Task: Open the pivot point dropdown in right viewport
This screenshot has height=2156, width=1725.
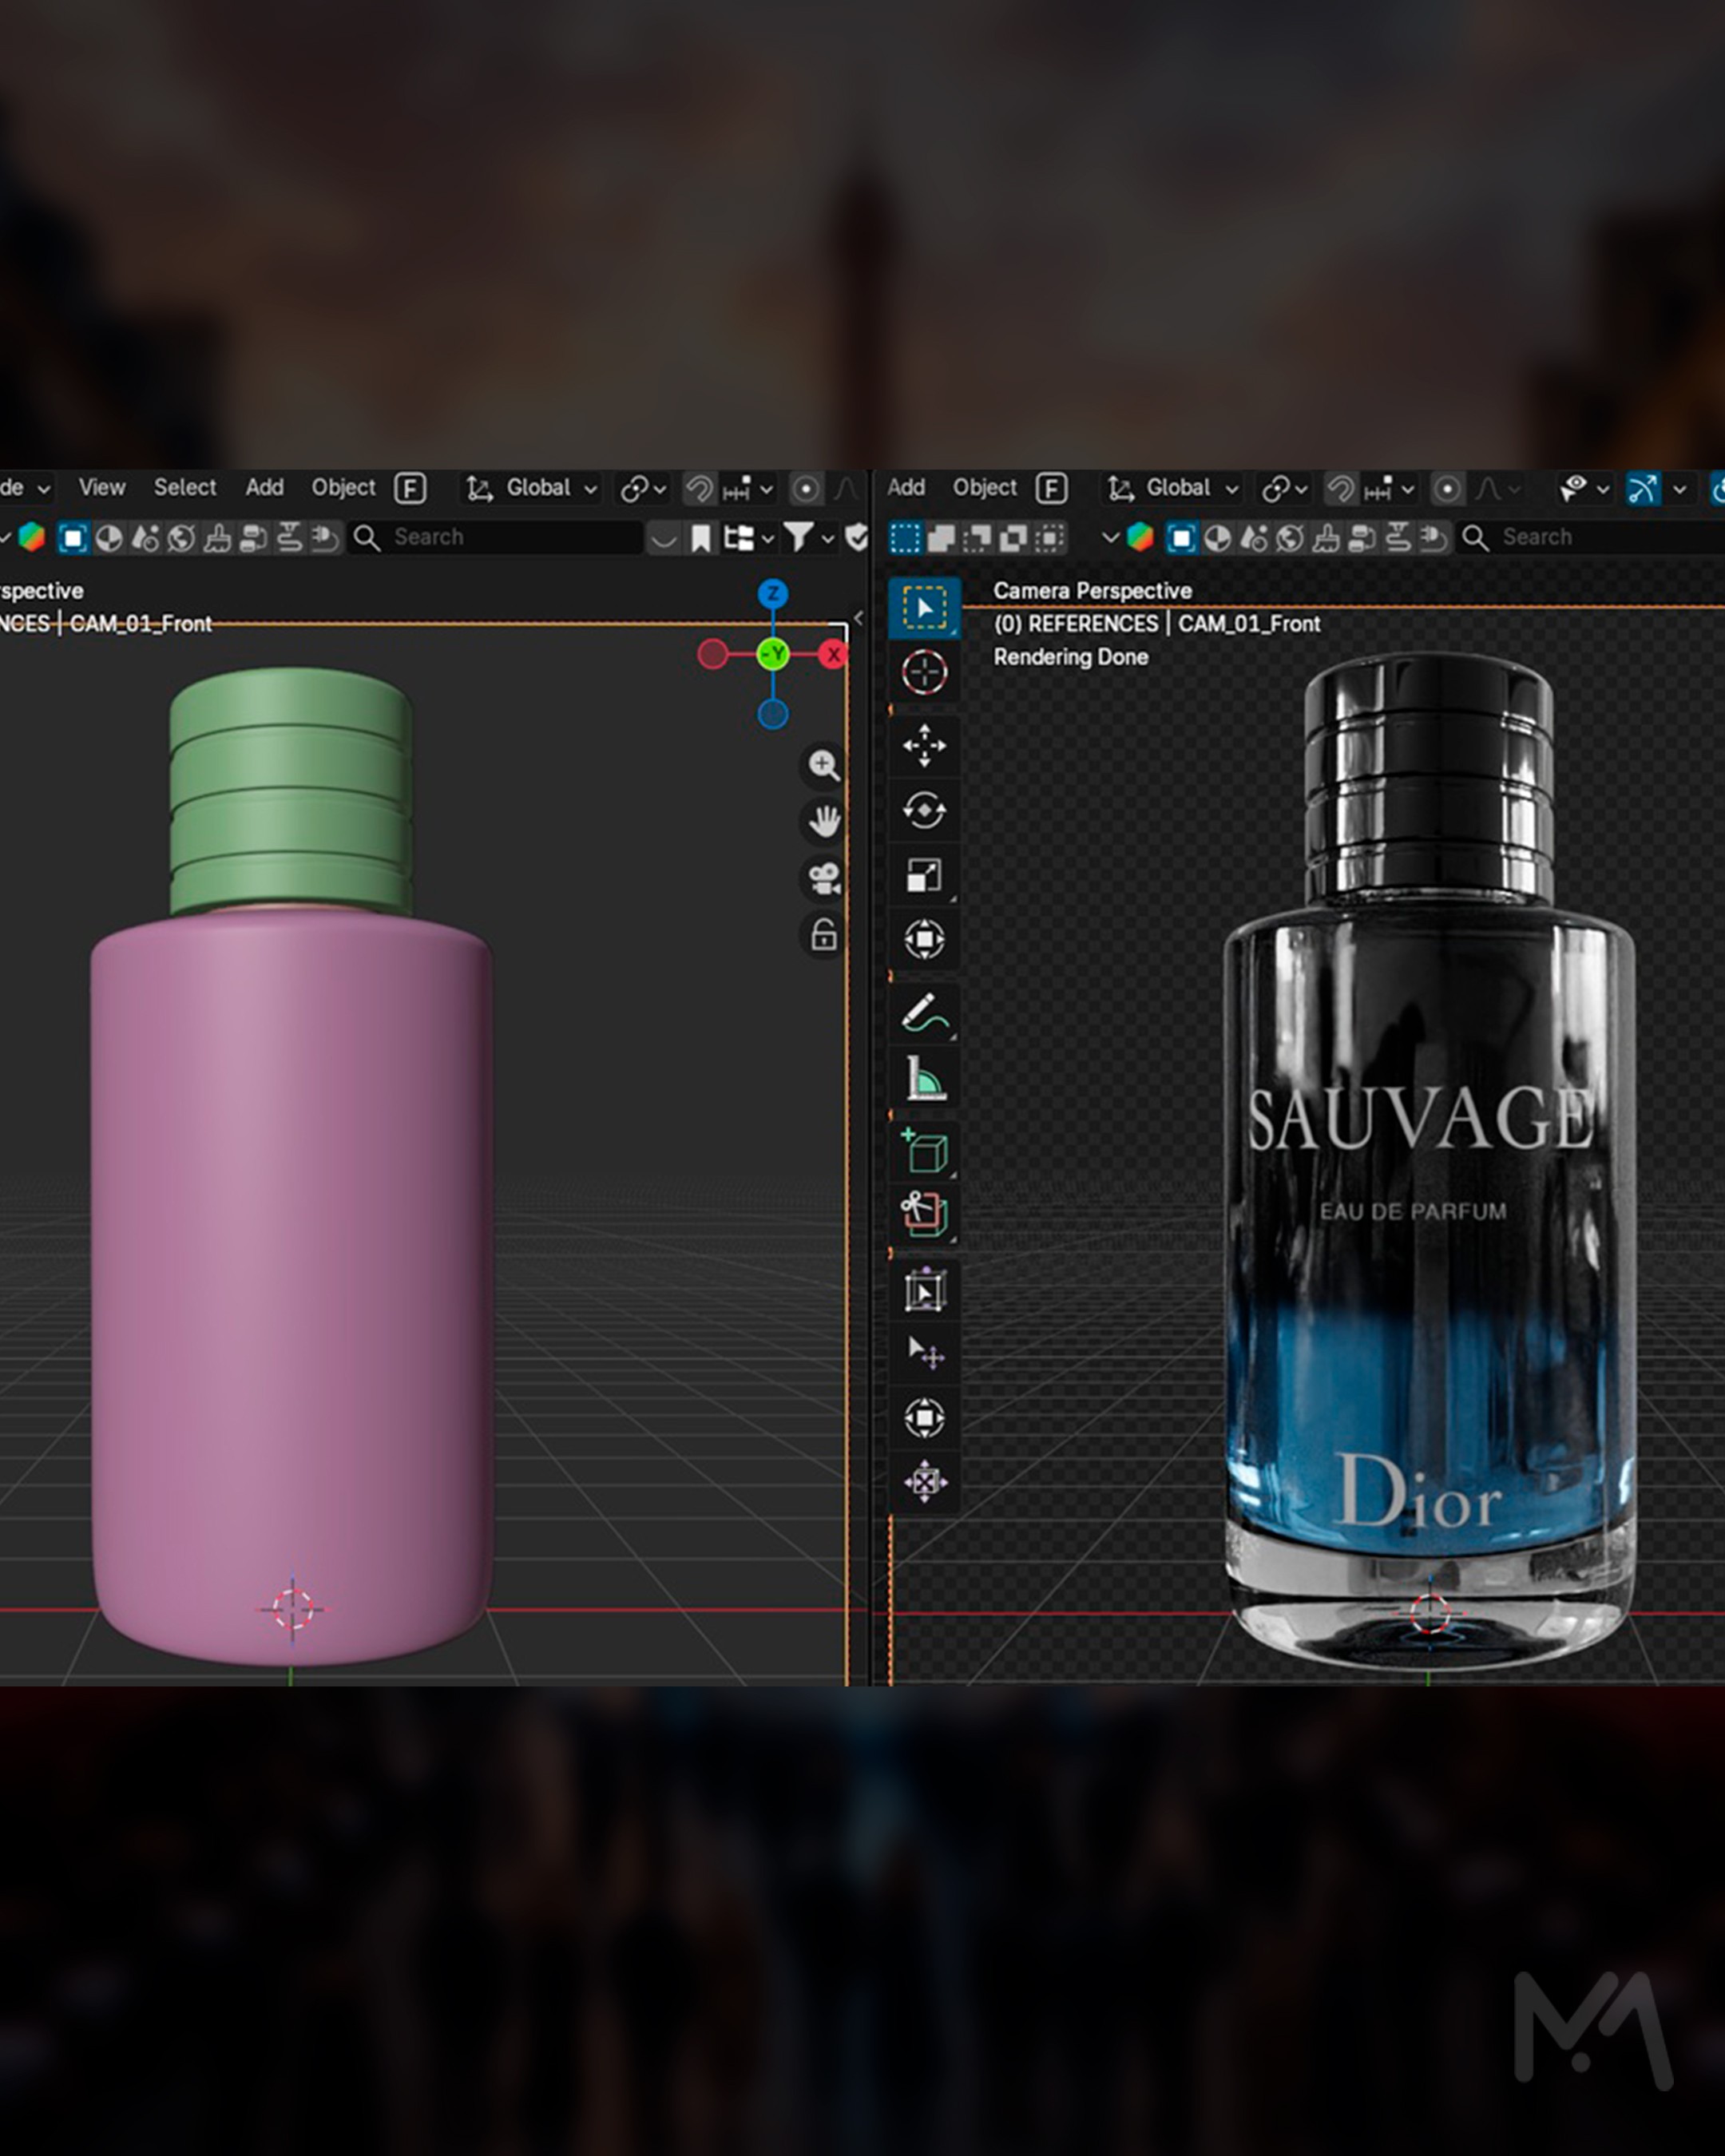Action: (1285, 488)
